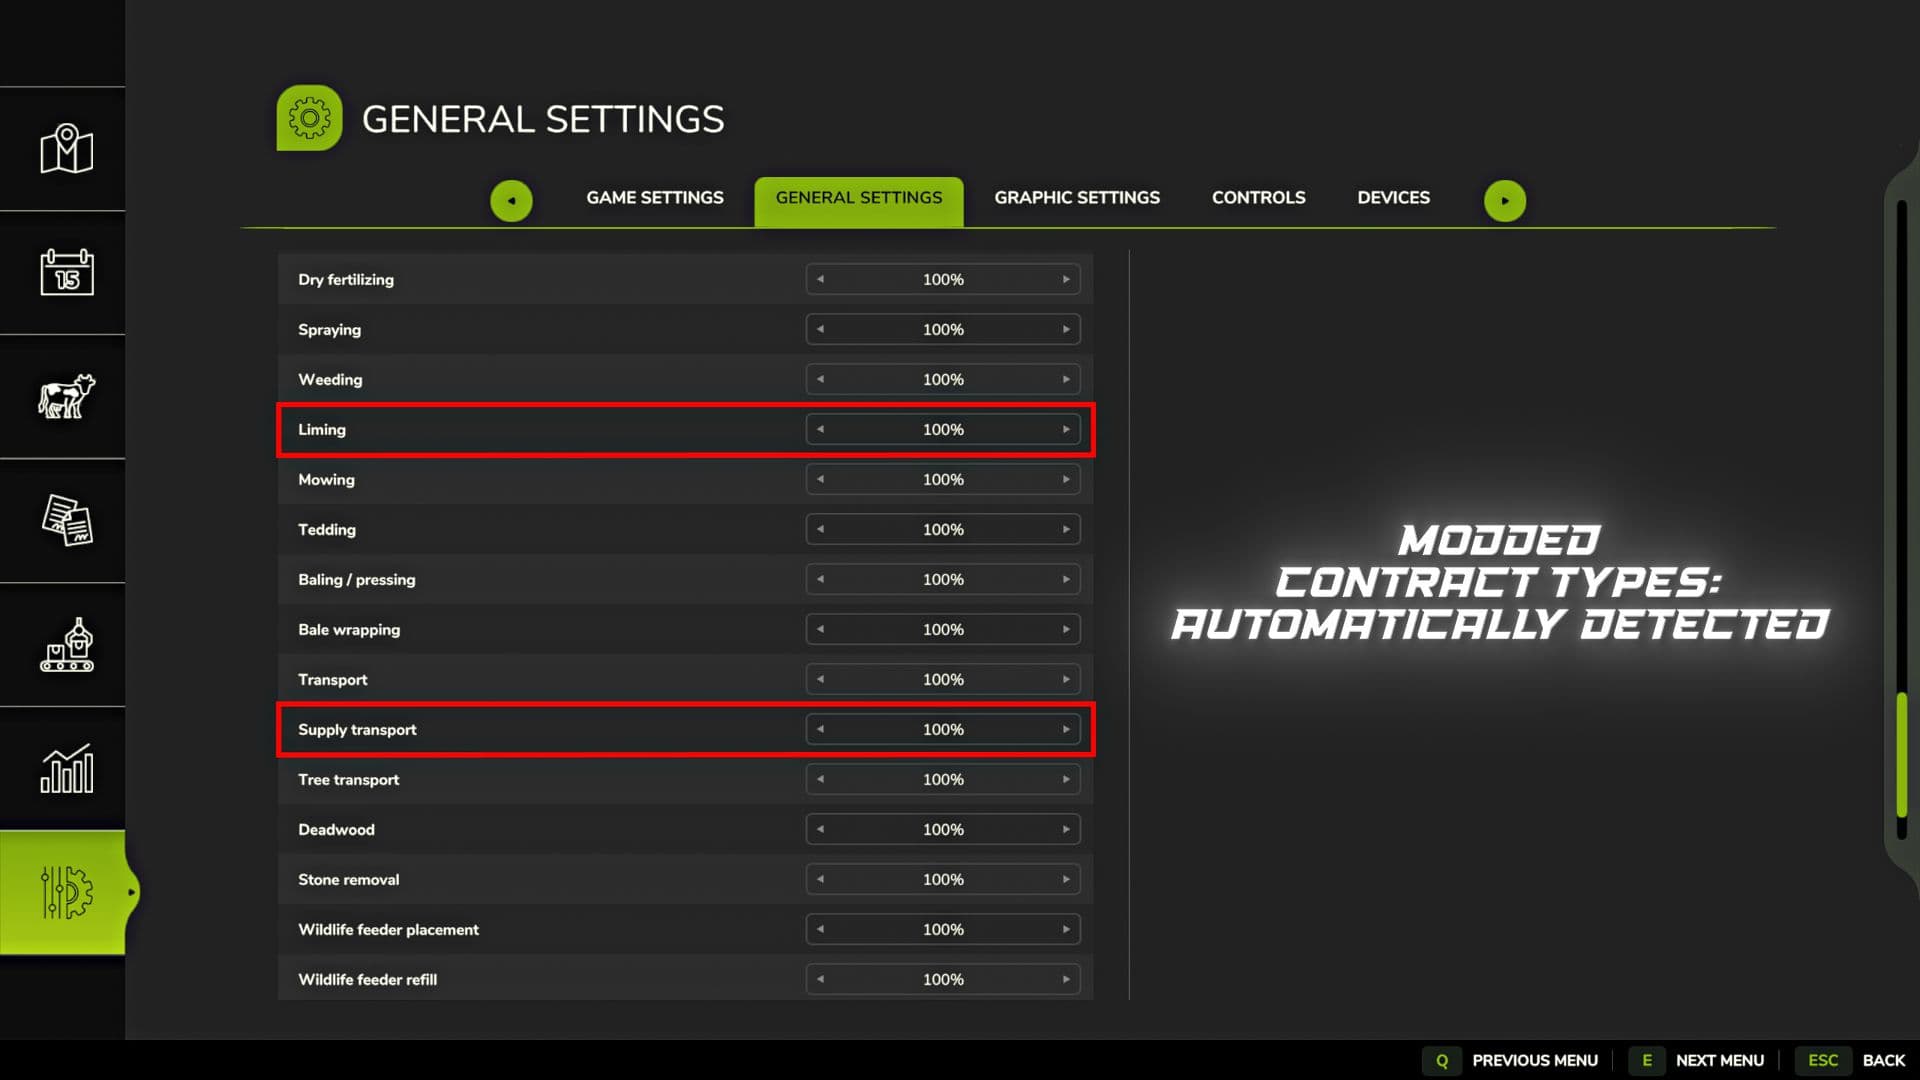Decrease the Transport percentage

coord(820,679)
